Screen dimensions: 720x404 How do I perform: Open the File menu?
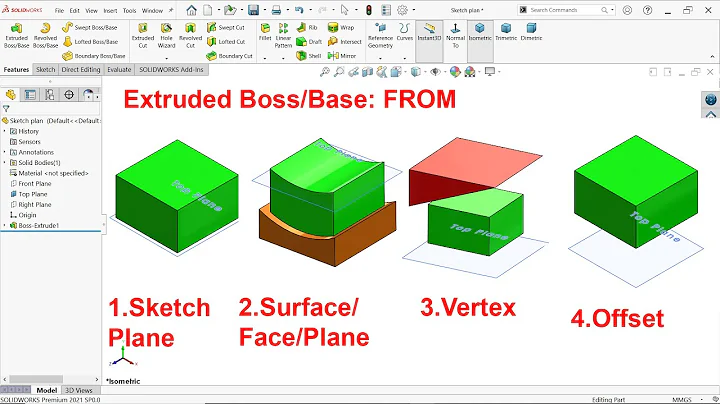59,10
